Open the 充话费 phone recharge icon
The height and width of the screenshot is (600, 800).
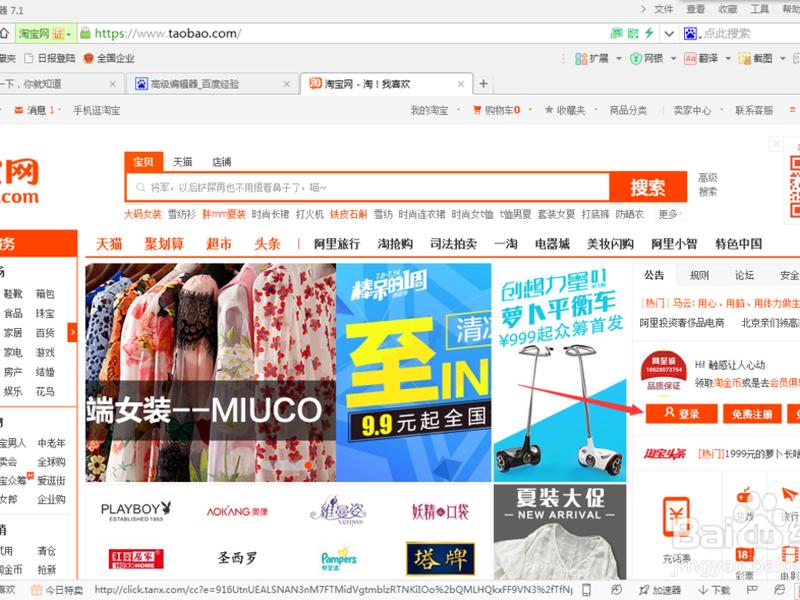[676, 517]
